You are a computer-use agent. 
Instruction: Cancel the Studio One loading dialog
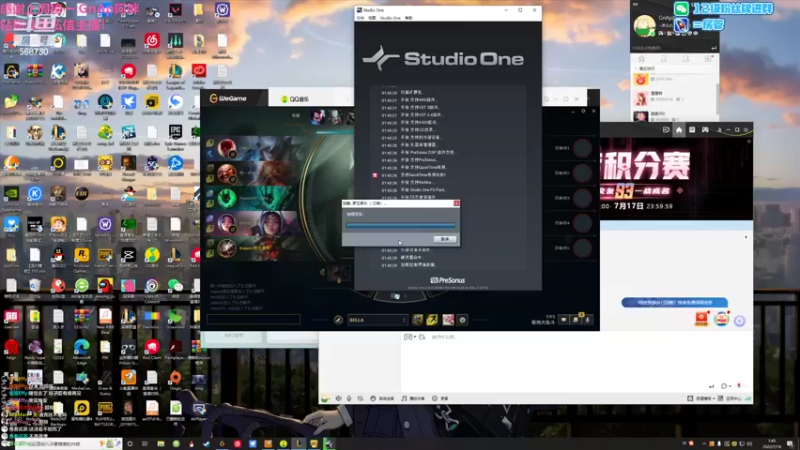coord(445,239)
